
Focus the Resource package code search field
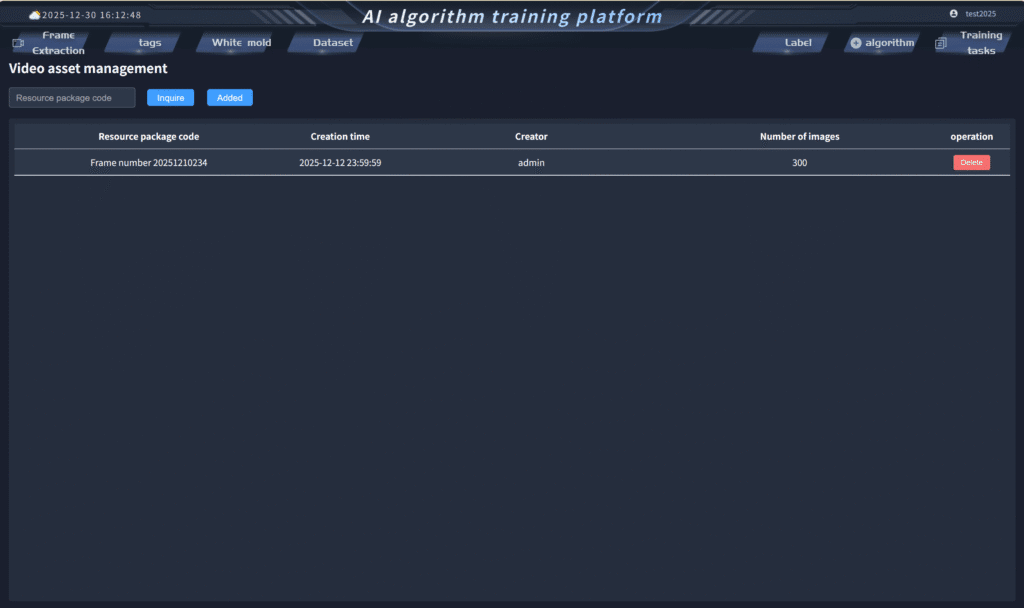(x=72, y=98)
